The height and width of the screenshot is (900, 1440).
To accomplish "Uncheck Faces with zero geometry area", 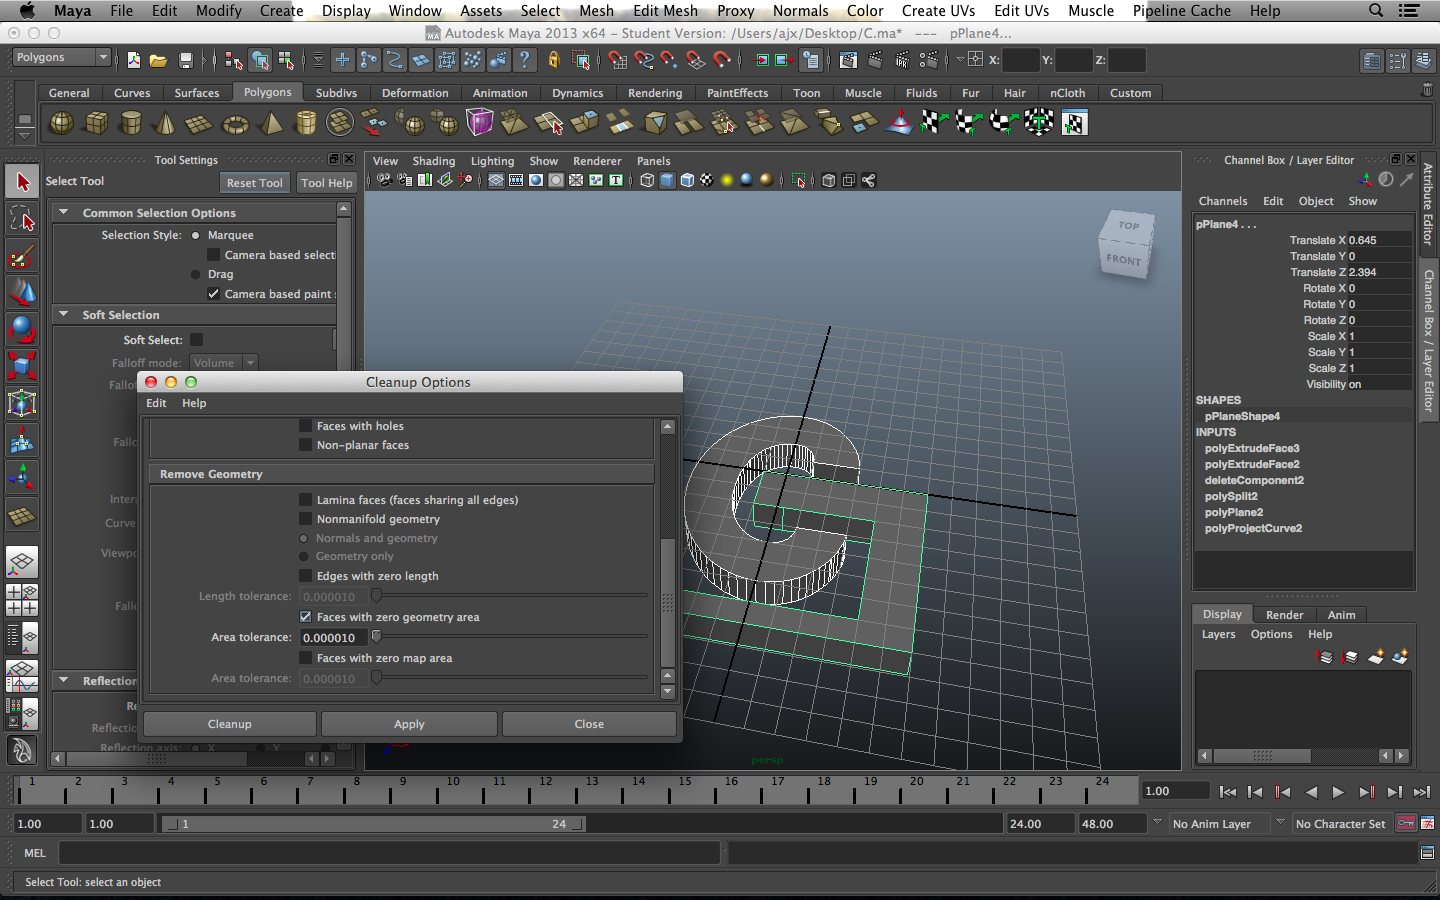I will point(306,617).
